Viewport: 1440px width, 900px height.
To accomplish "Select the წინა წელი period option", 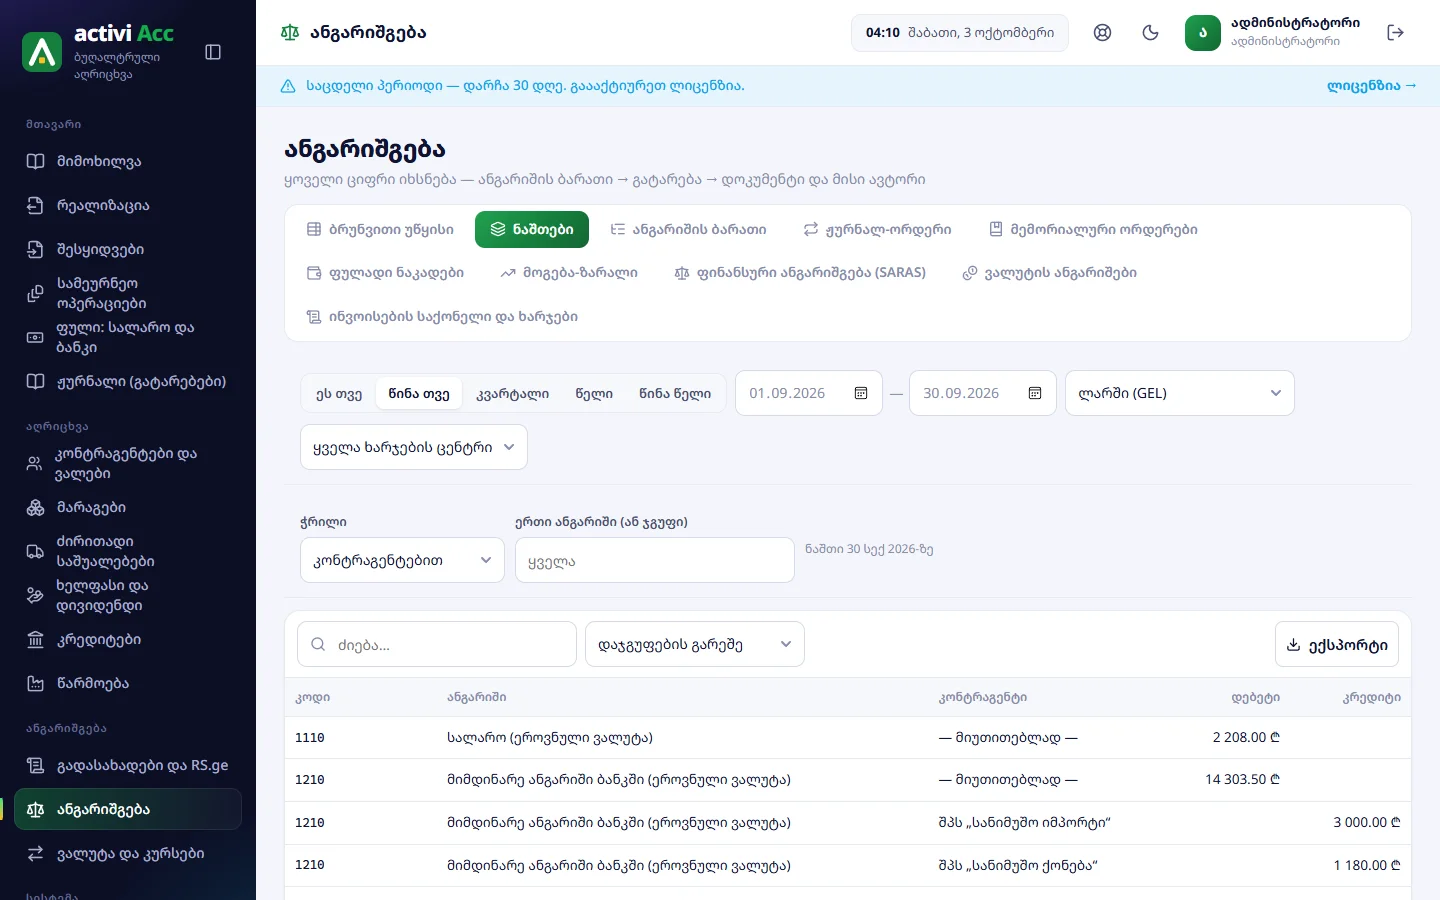I will (x=675, y=393).
